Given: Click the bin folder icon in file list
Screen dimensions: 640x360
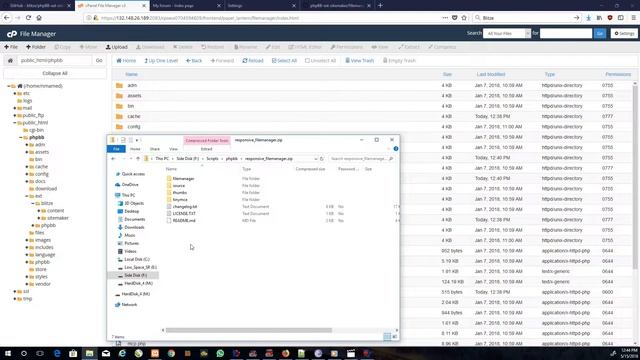Looking at the screenshot, I should pyautogui.click(x=119, y=106).
